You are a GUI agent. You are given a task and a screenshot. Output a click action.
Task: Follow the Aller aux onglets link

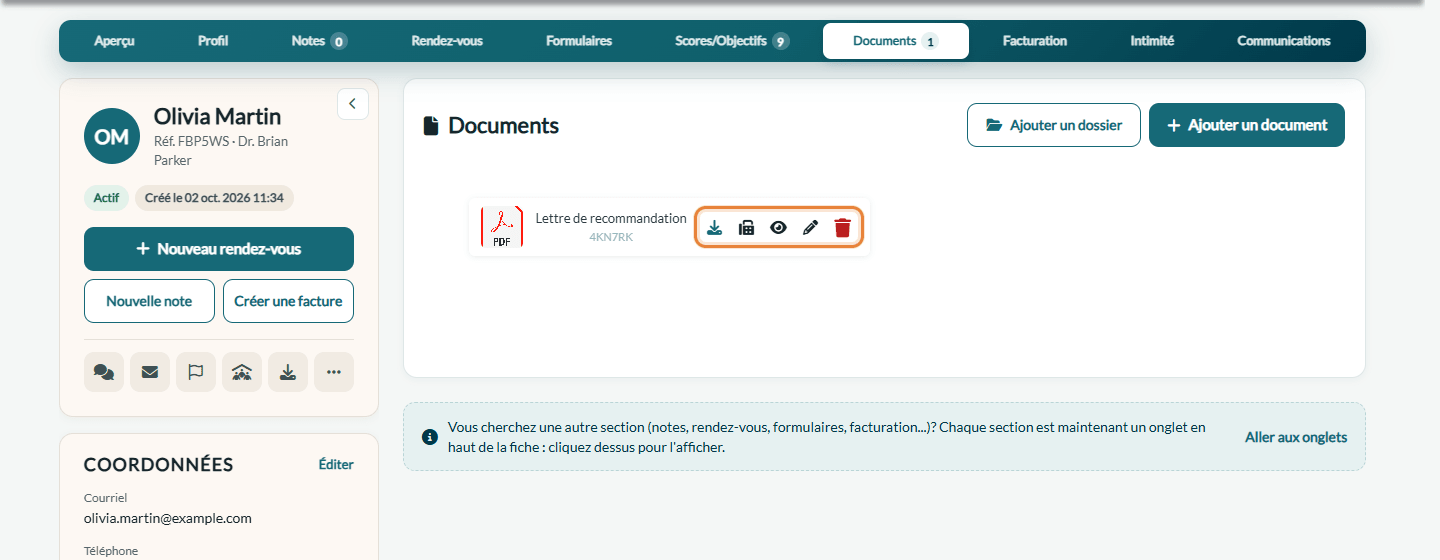click(x=1296, y=437)
